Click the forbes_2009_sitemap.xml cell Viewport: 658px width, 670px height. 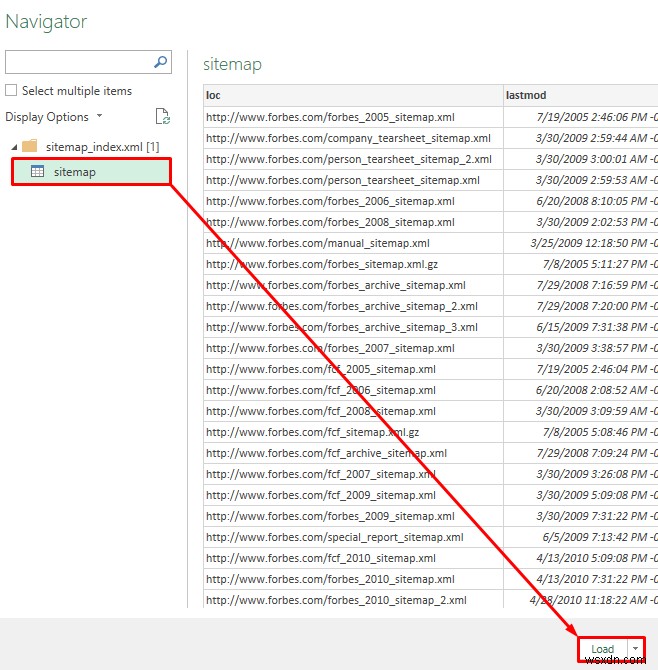click(x=353, y=516)
